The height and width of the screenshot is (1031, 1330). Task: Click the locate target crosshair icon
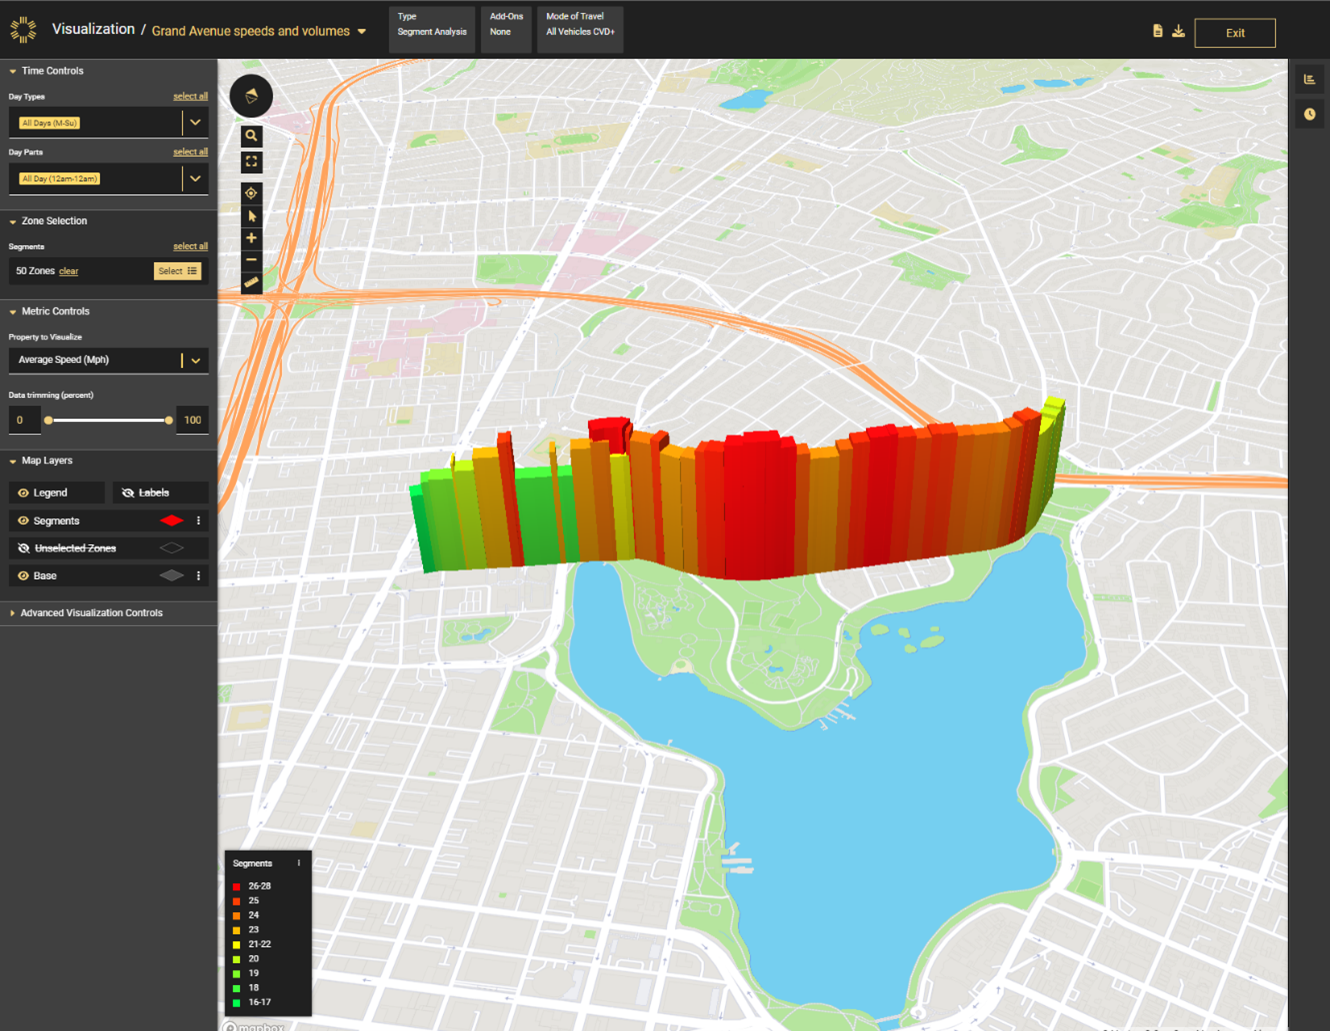tap(251, 193)
